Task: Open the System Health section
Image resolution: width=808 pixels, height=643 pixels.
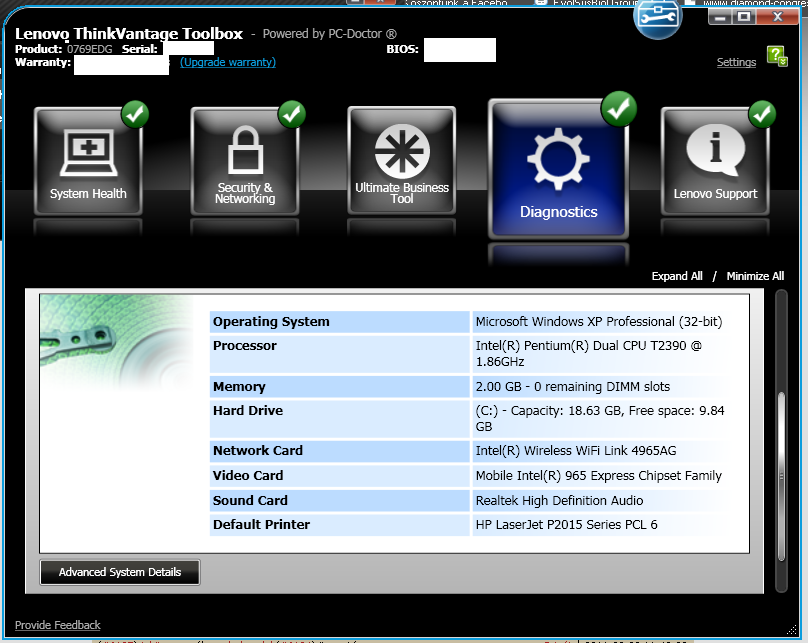Action: (88, 161)
